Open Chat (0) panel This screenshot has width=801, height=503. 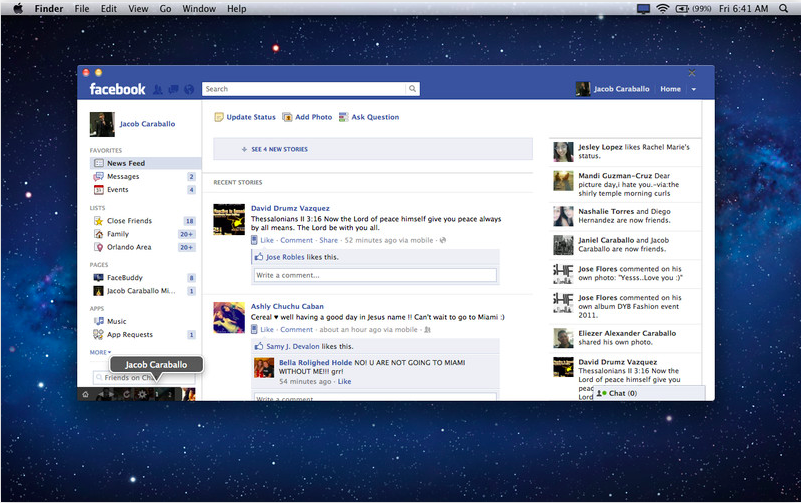coord(649,393)
